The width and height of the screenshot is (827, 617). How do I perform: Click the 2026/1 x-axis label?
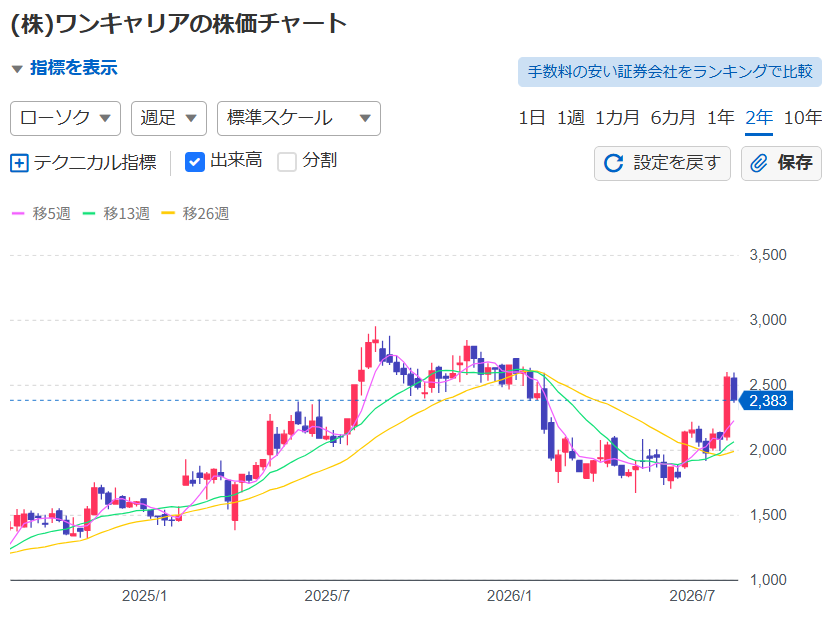(x=509, y=596)
